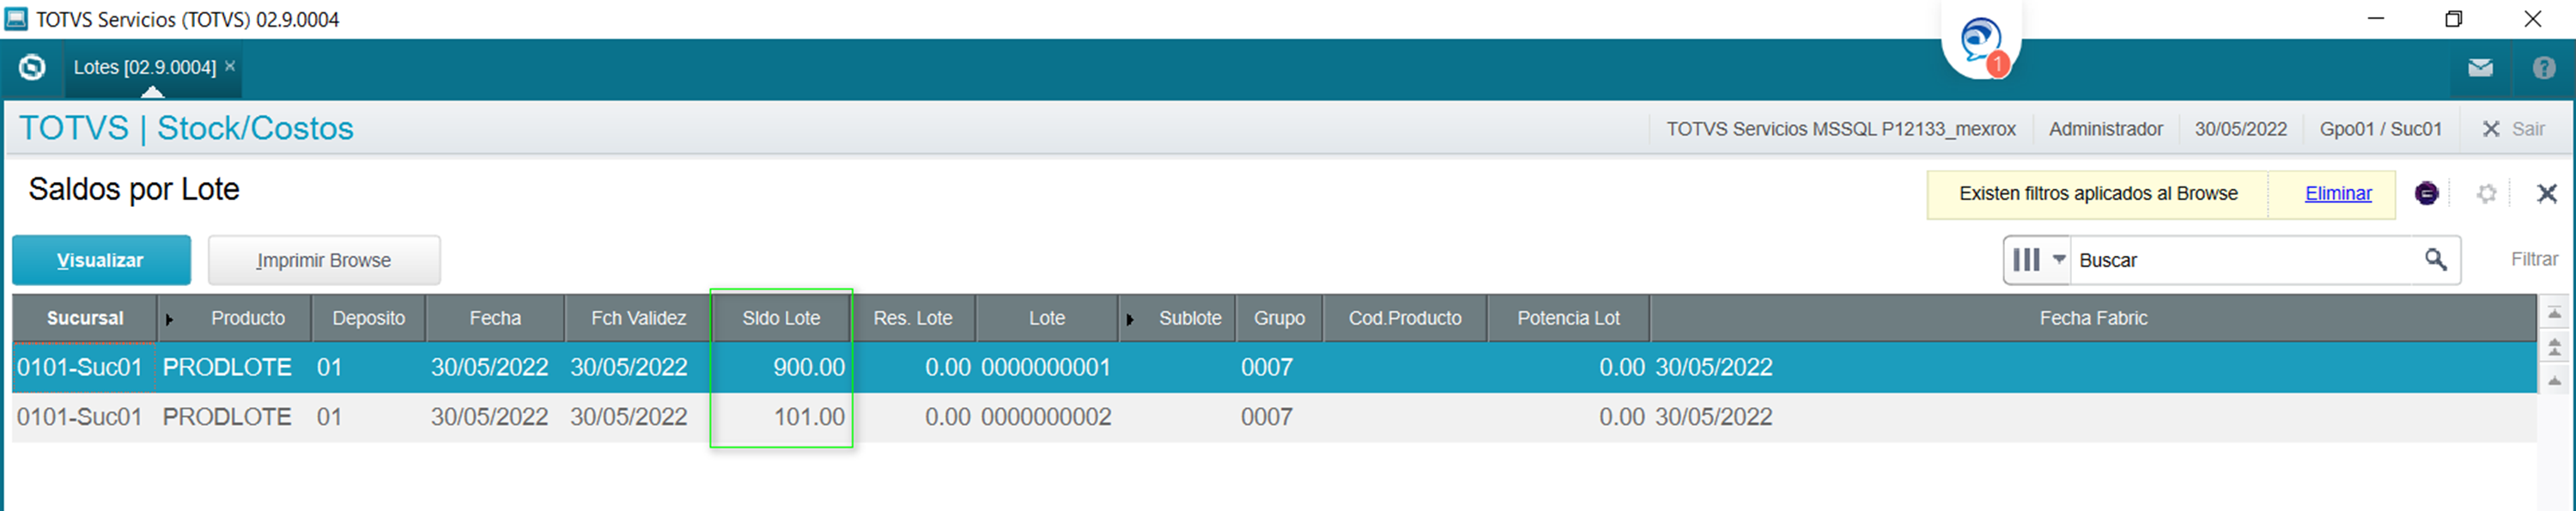Screen dimensions: 2576x511
Task: Click the purple round icon beside Eliminar
Action: (2425, 193)
